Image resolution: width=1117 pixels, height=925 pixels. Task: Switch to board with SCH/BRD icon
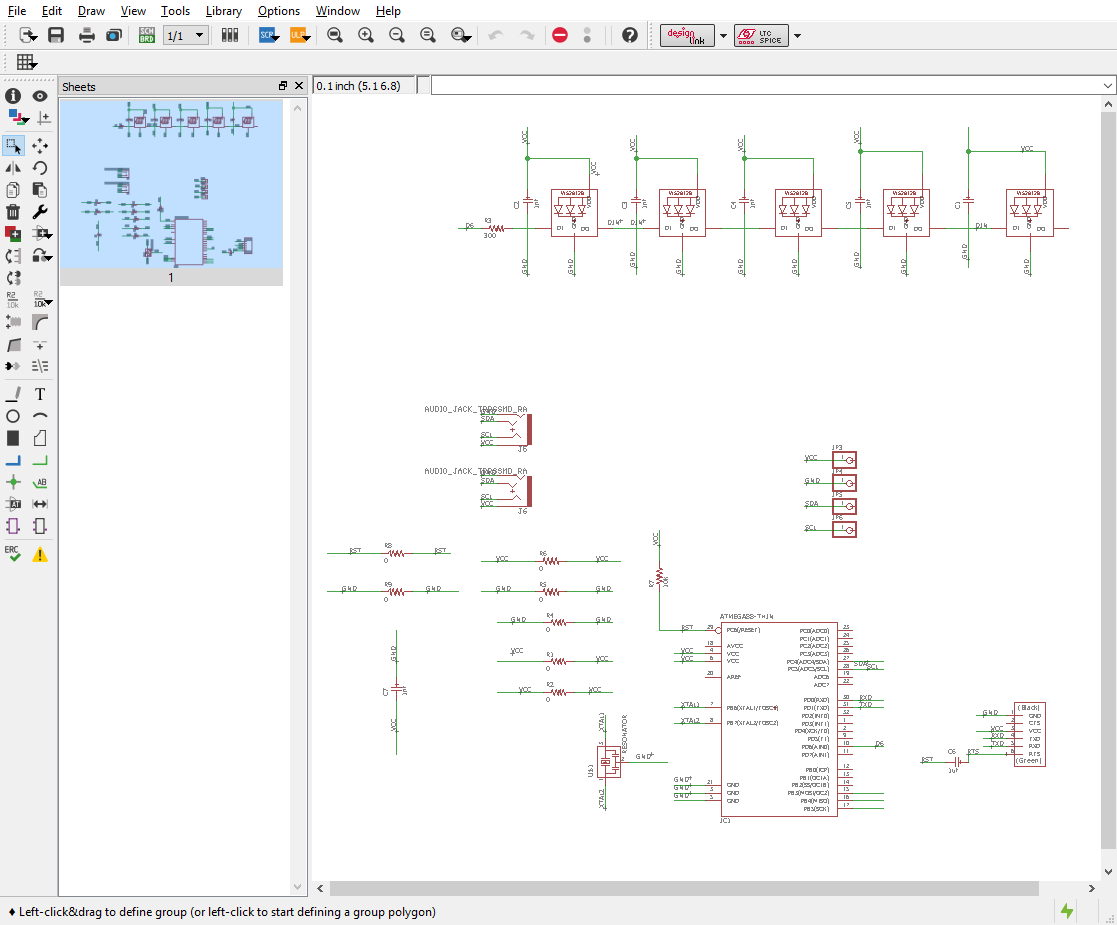coord(147,35)
